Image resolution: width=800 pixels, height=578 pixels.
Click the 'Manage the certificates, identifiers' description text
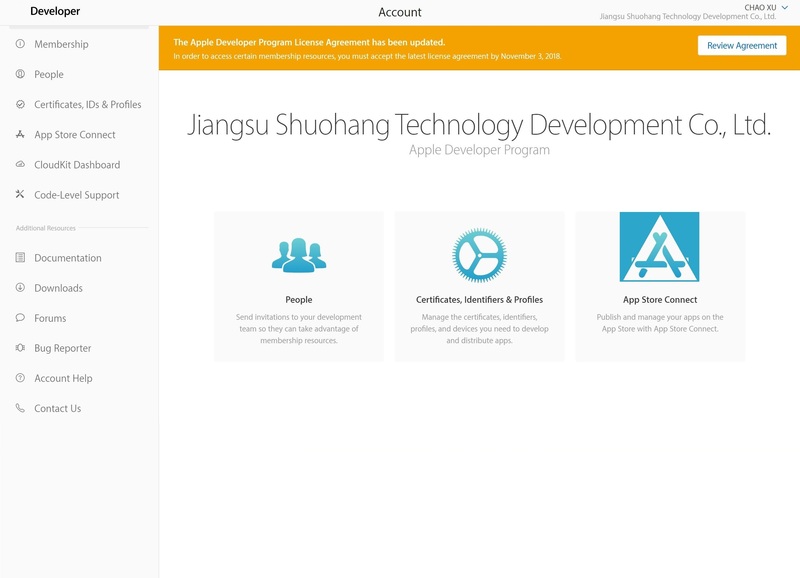479,329
